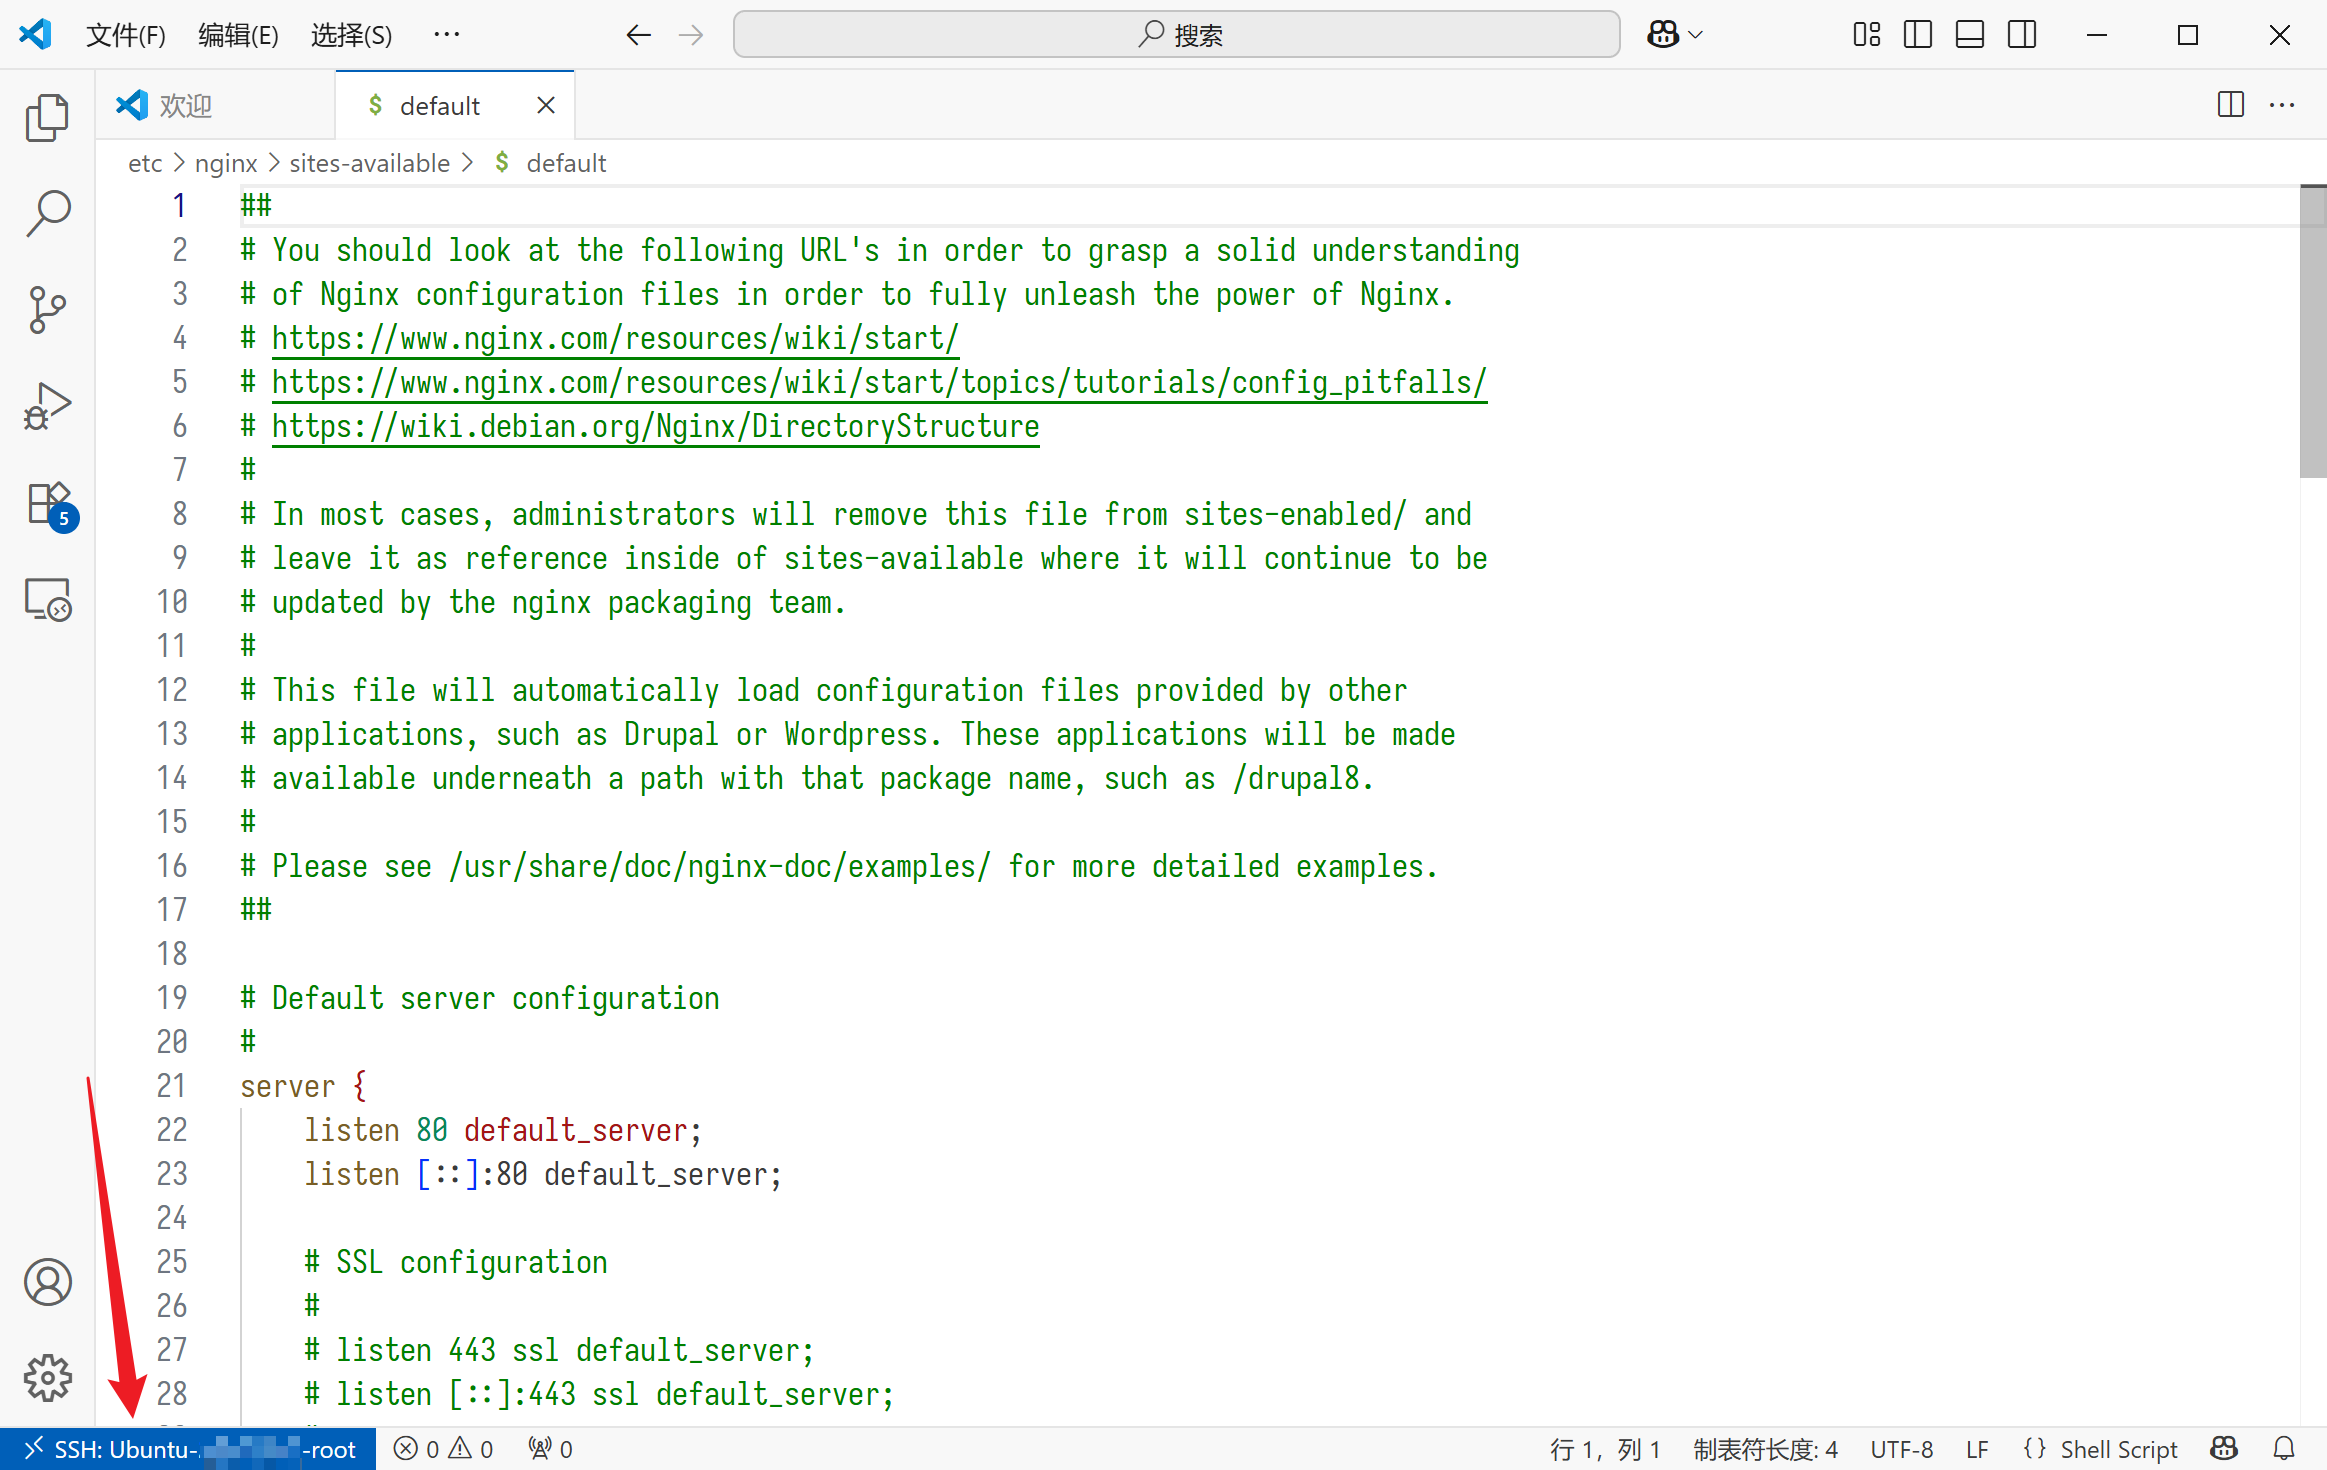Open the Source Control view
The width and height of the screenshot is (2327, 1470).
(x=47, y=310)
